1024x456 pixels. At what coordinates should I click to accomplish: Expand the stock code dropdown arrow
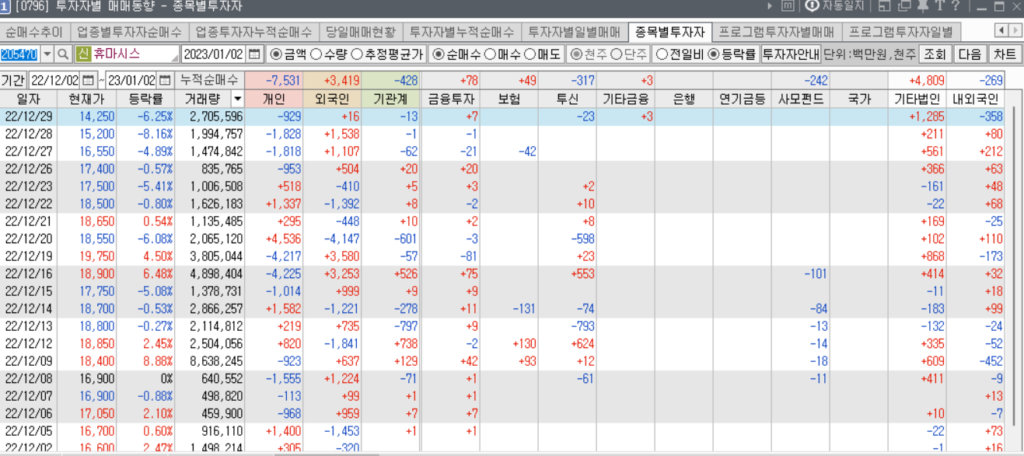tap(46, 53)
